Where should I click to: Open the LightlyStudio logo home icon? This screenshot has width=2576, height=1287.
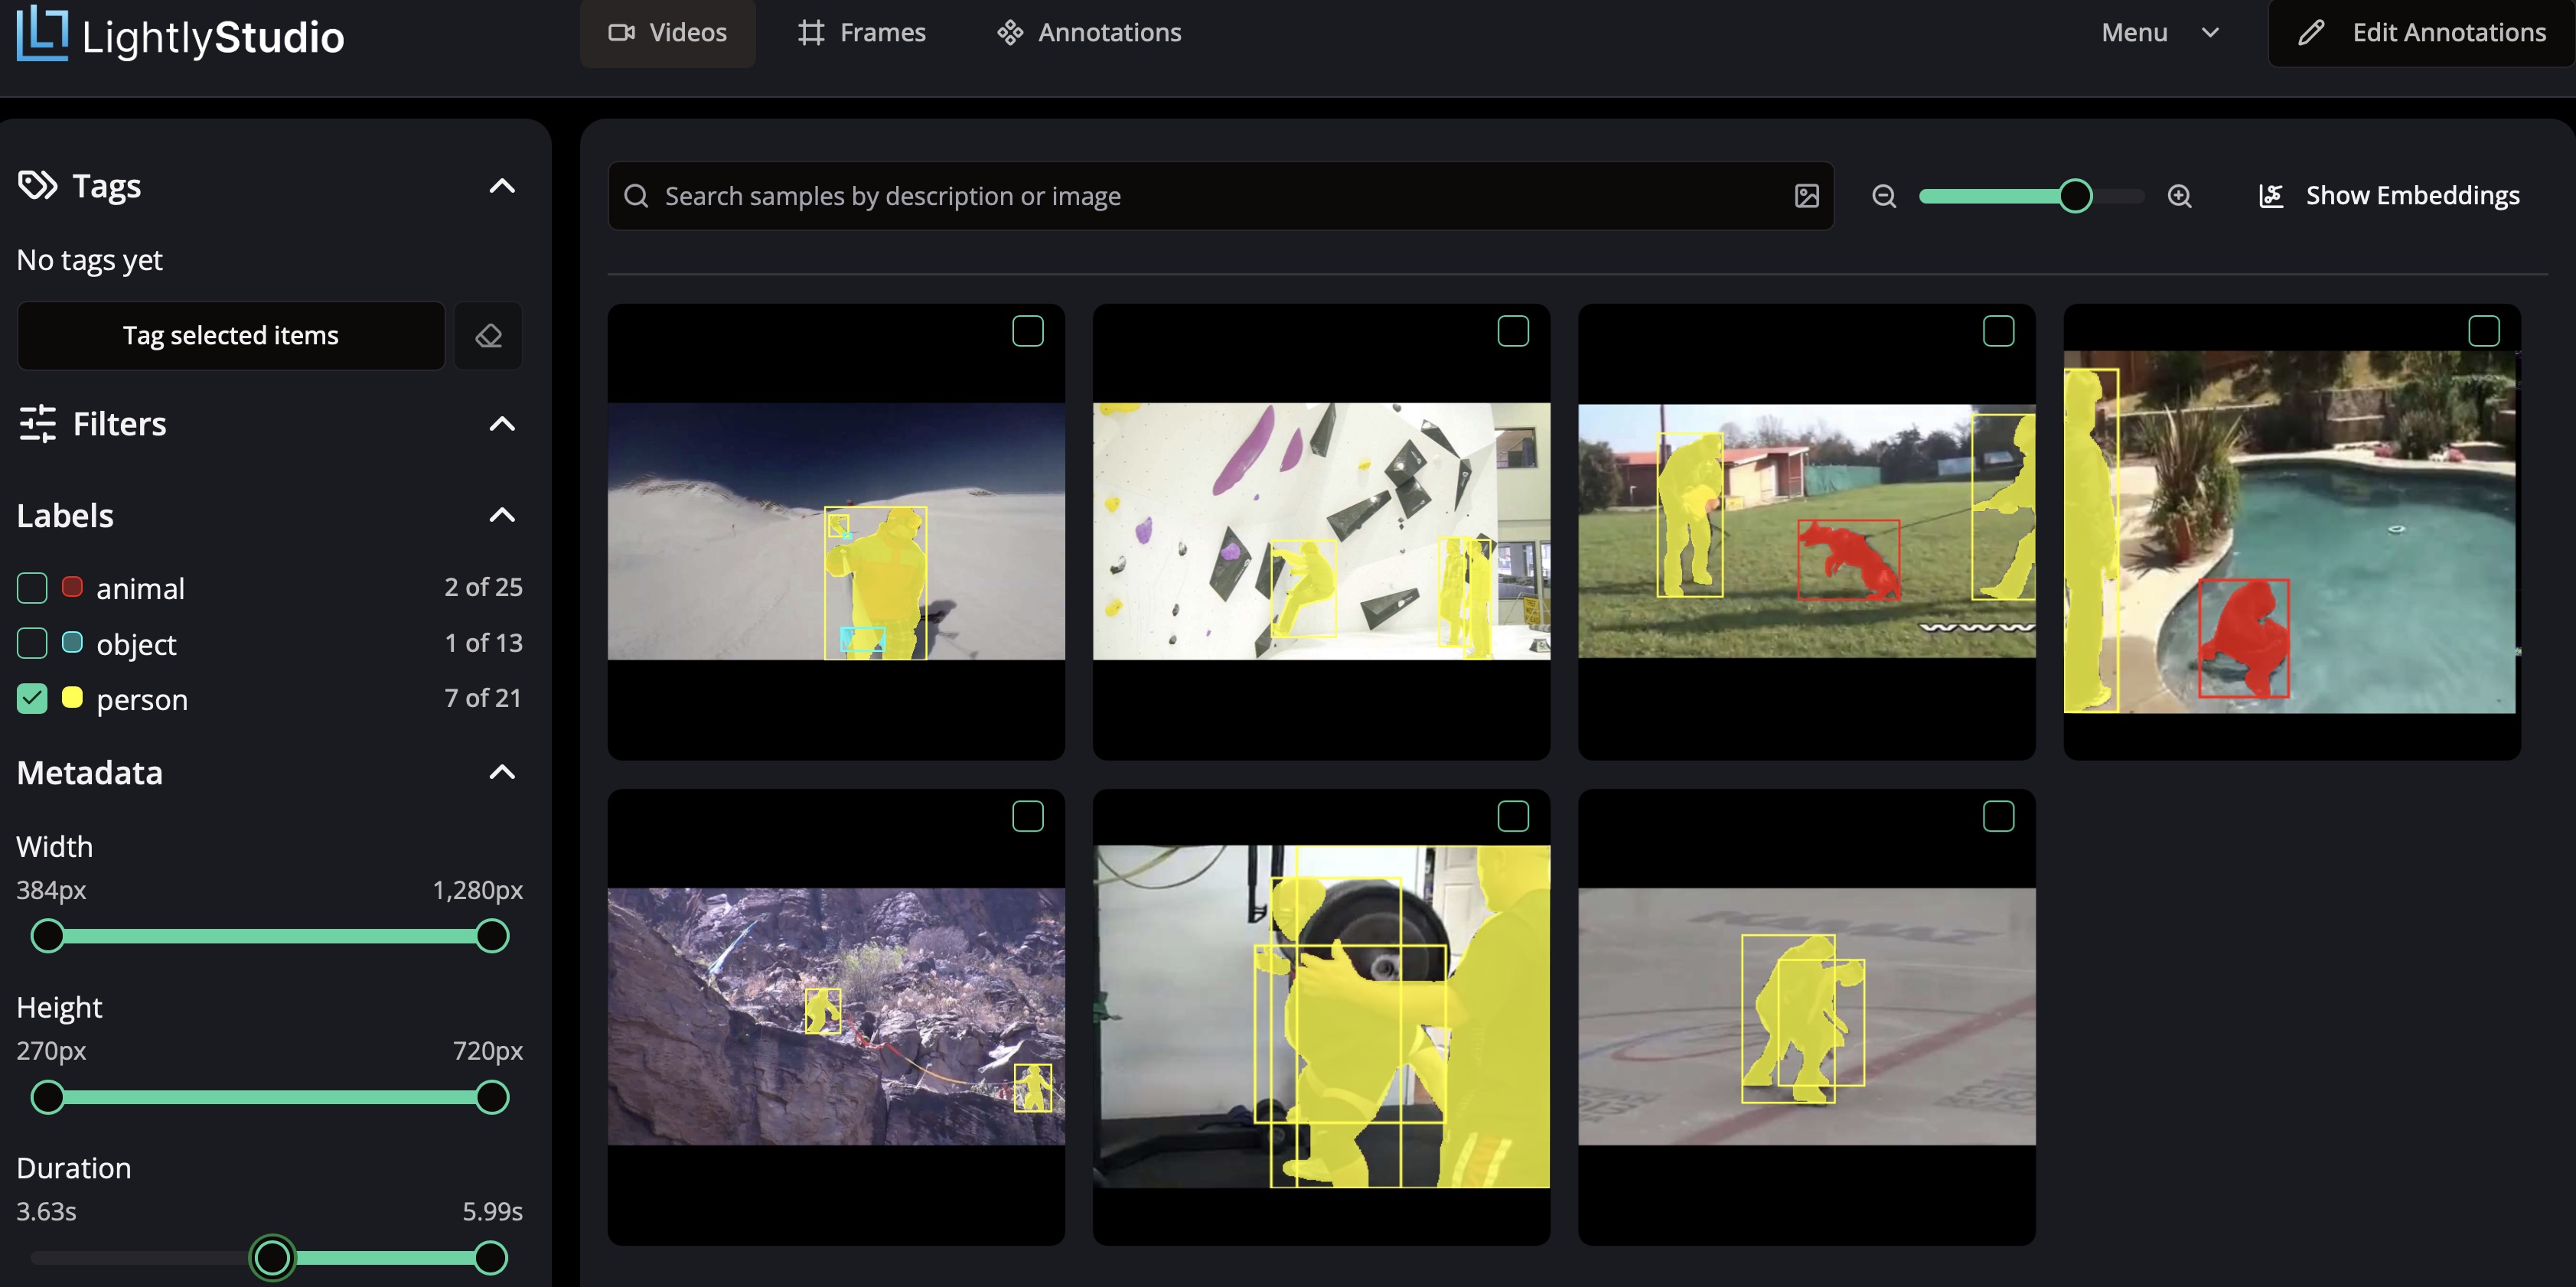43,33
